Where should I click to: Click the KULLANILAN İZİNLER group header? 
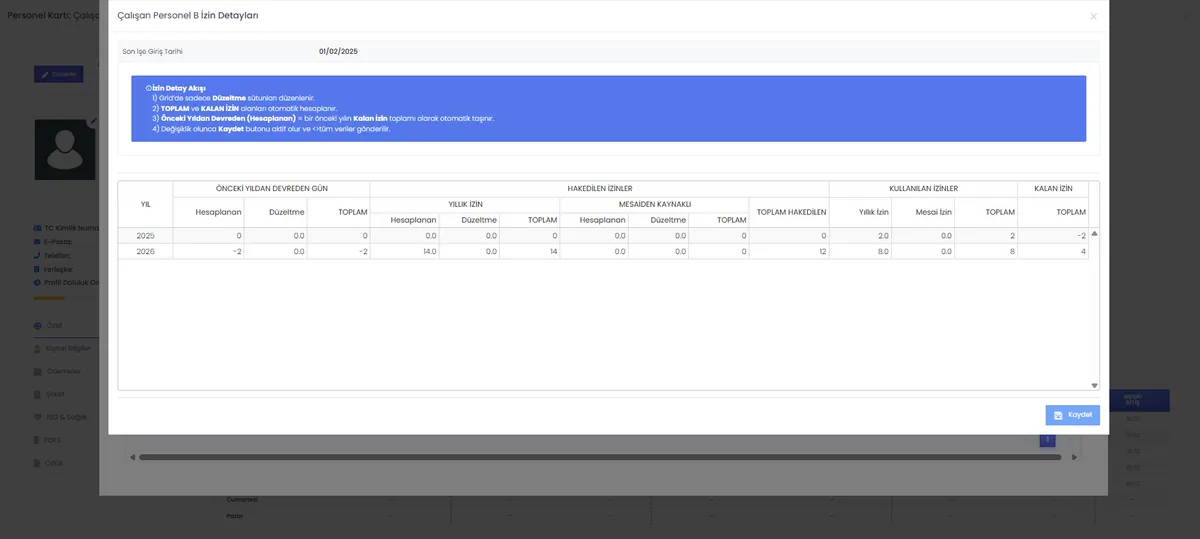coord(923,188)
